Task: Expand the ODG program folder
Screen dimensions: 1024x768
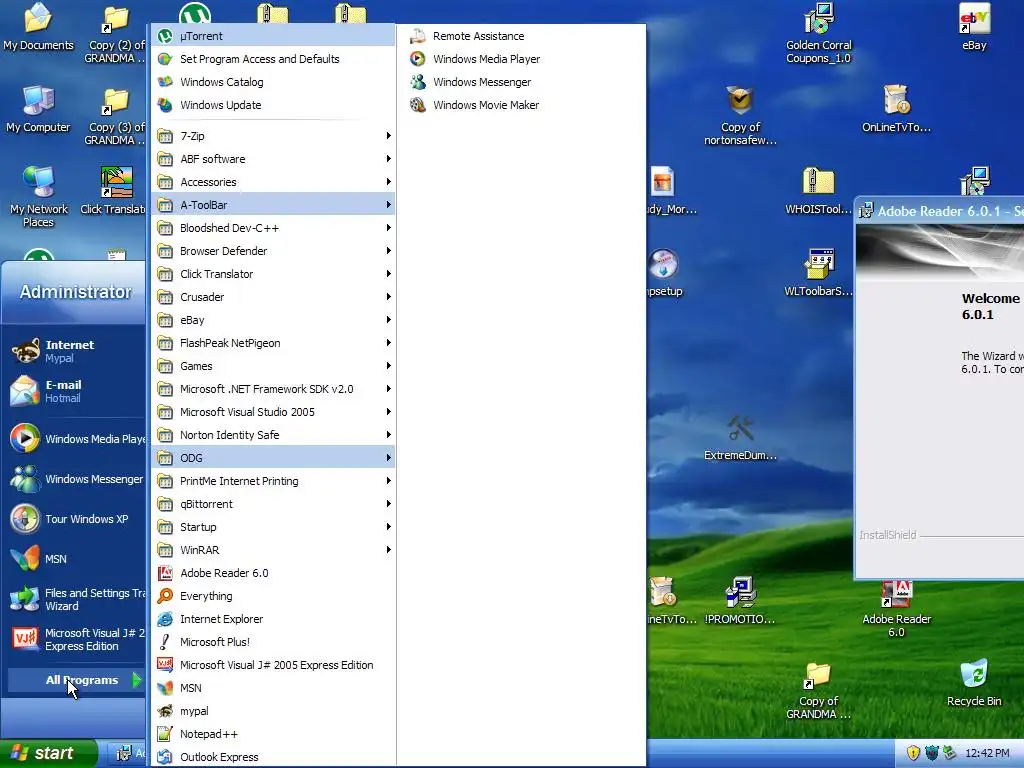Action: coord(273,458)
